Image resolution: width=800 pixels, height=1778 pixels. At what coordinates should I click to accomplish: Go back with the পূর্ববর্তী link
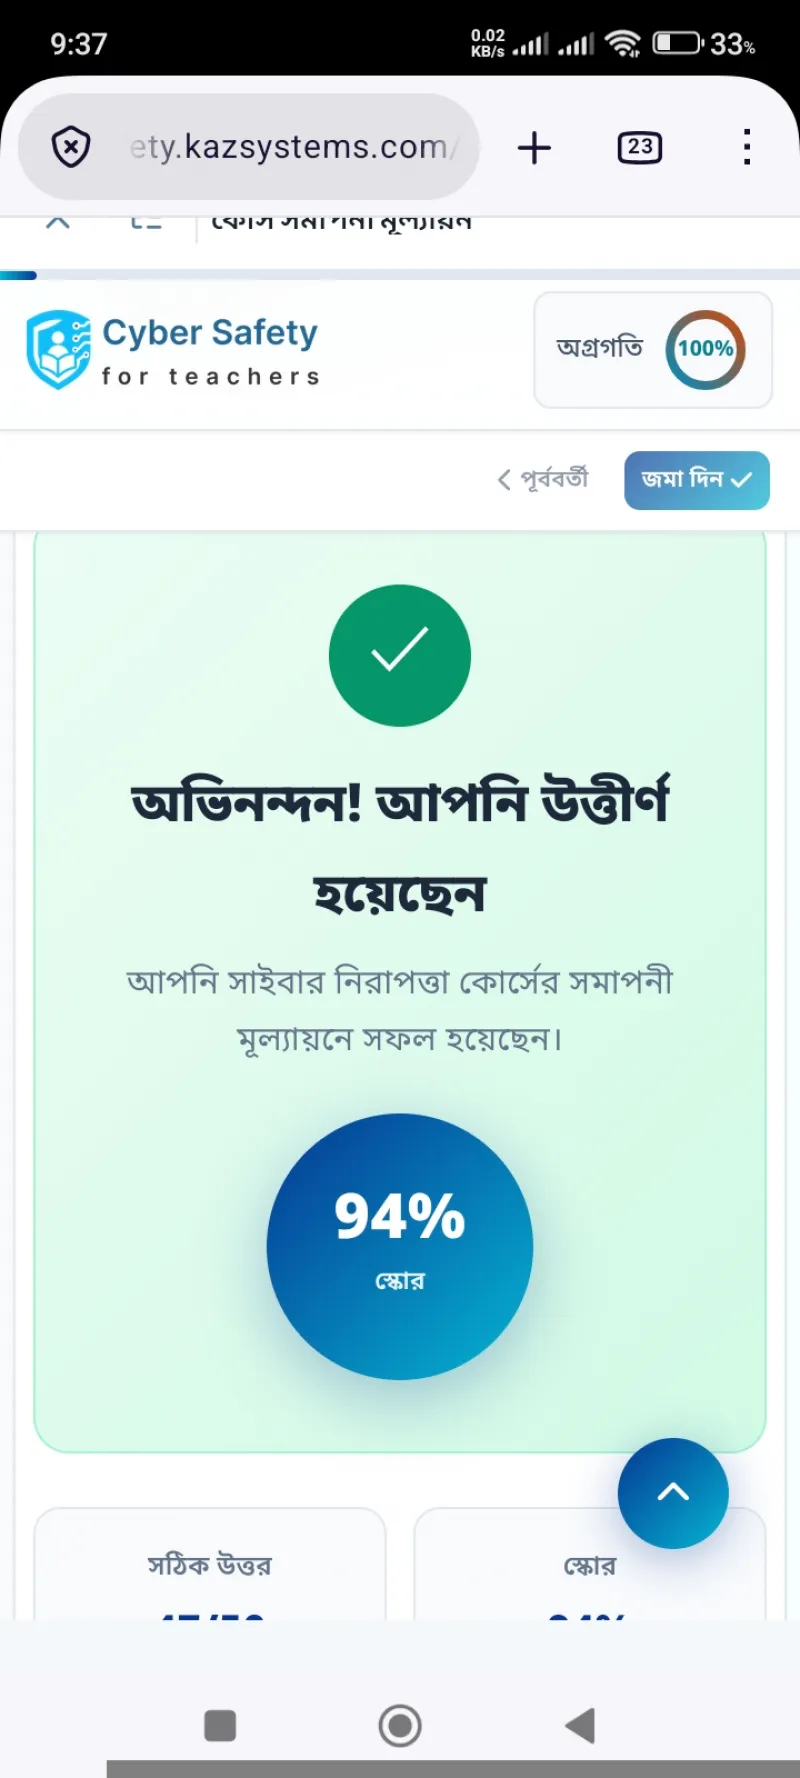pyautogui.click(x=543, y=479)
